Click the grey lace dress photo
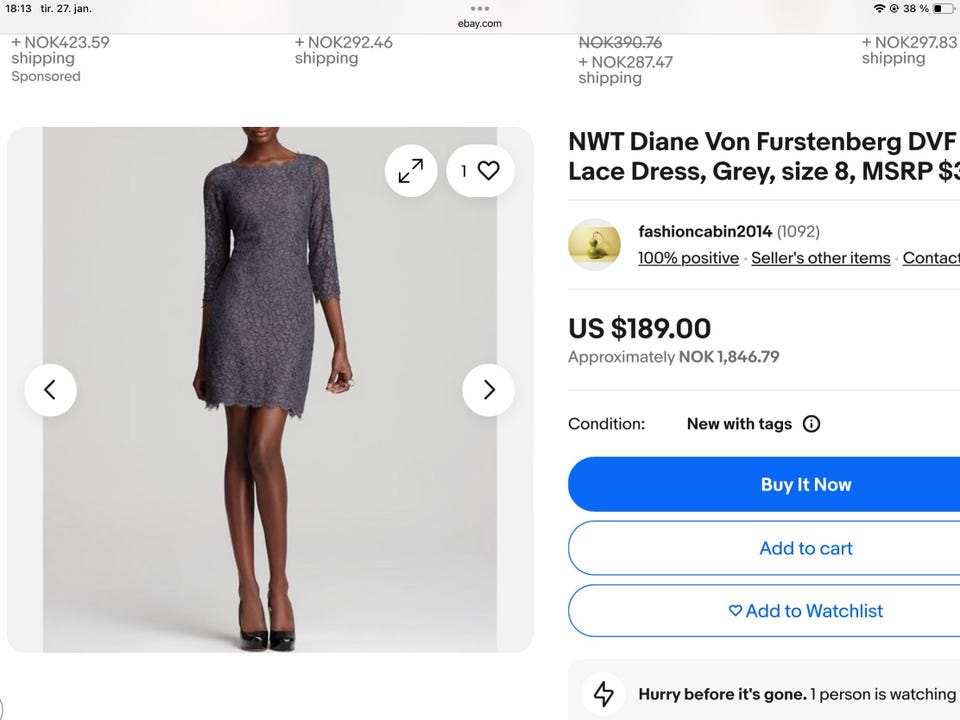 [x=270, y=390]
